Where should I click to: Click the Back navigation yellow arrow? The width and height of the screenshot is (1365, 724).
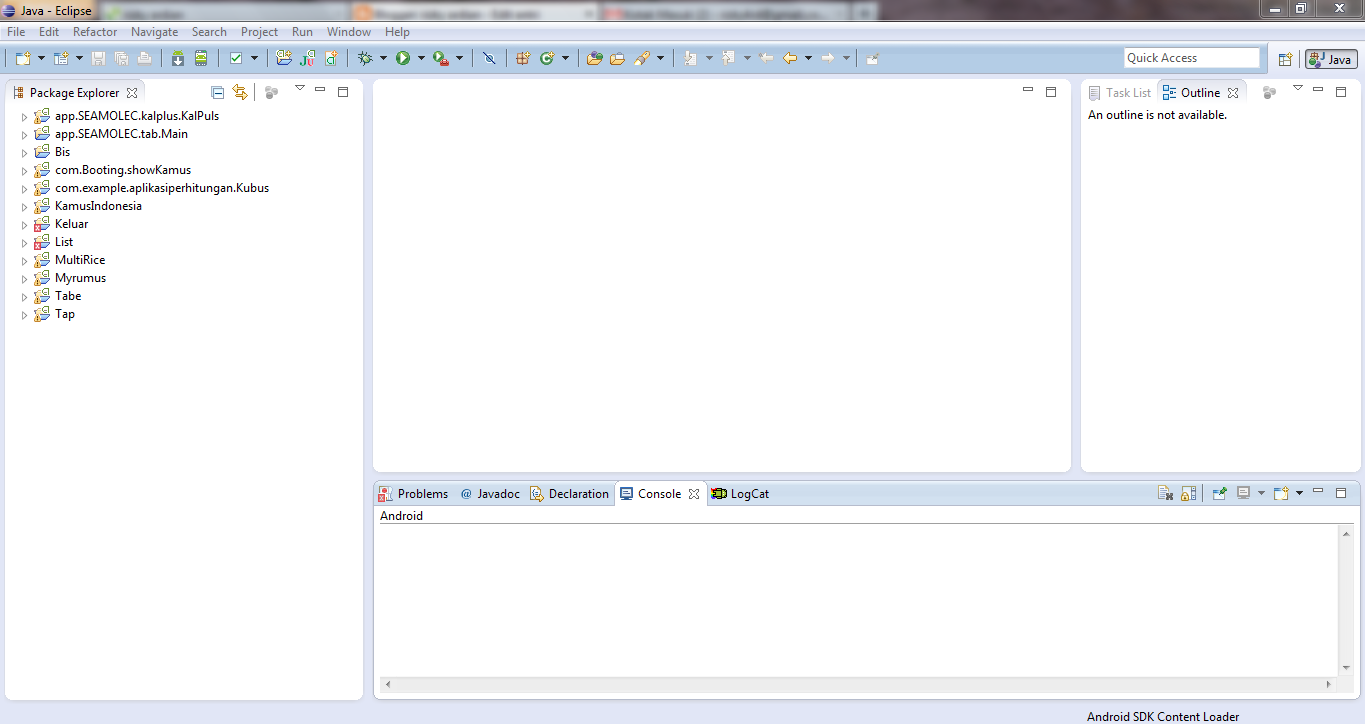[x=790, y=59]
